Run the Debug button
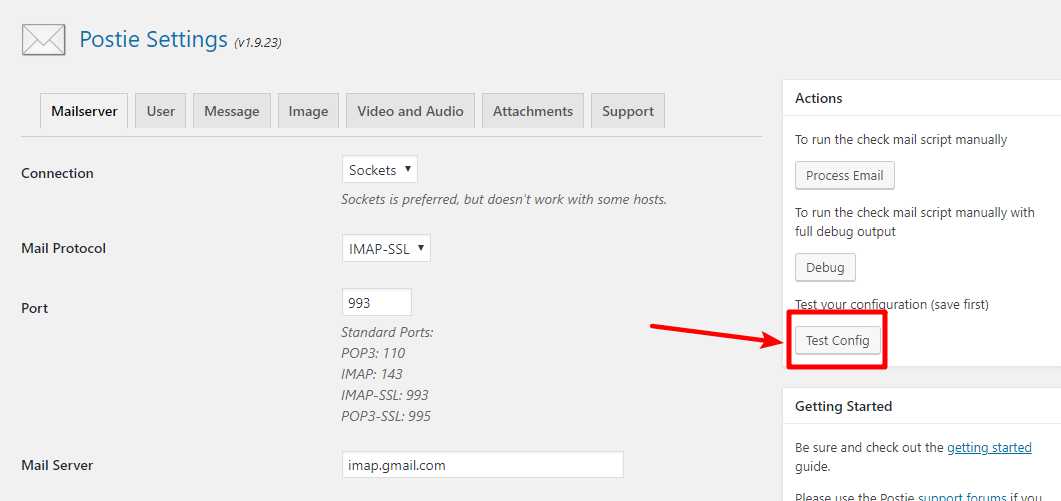Image resolution: width=1061 pixels, height=501 pixels. (825, 267)
